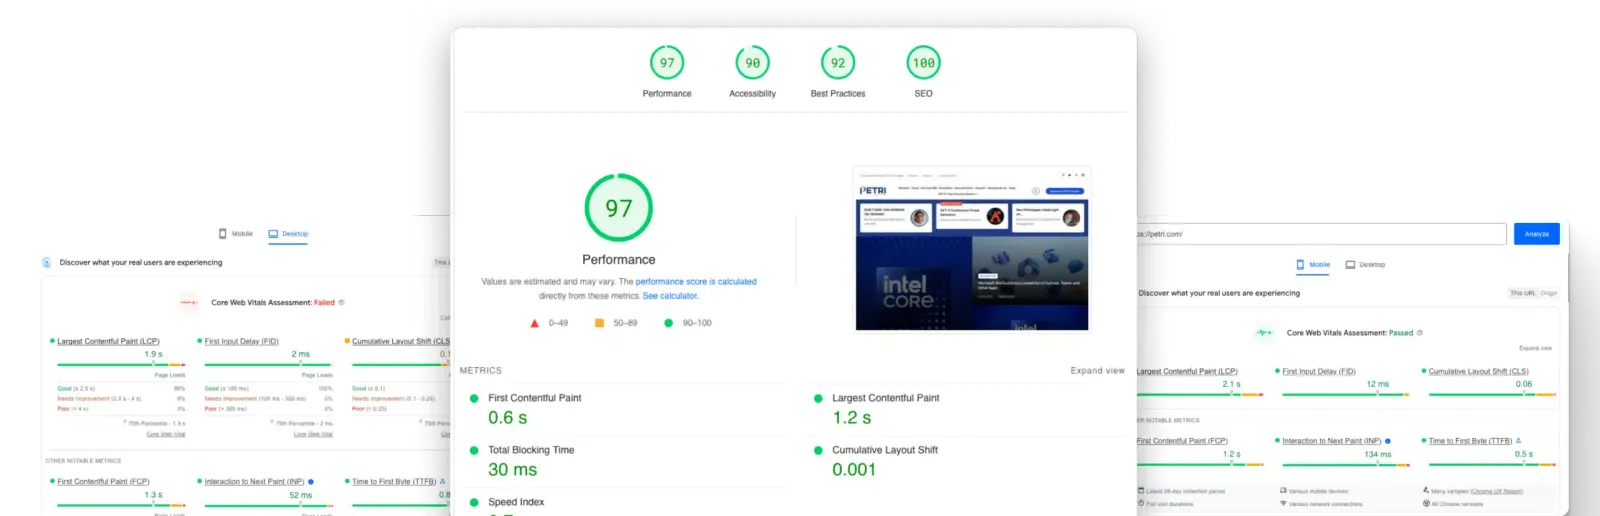1600x516 pixels.
Task: Click the passed Core Web Vitals pulse icon
Action: (x=1265, y=333)
